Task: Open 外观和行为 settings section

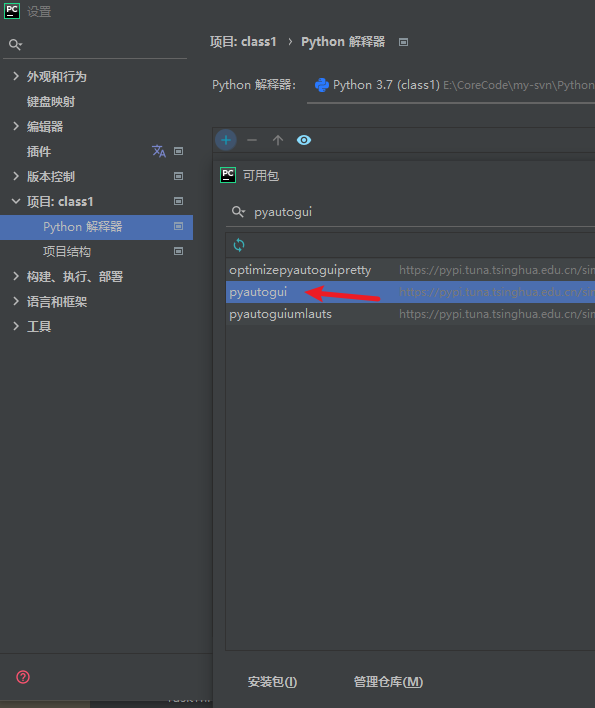Action: (x=56, y=76)
